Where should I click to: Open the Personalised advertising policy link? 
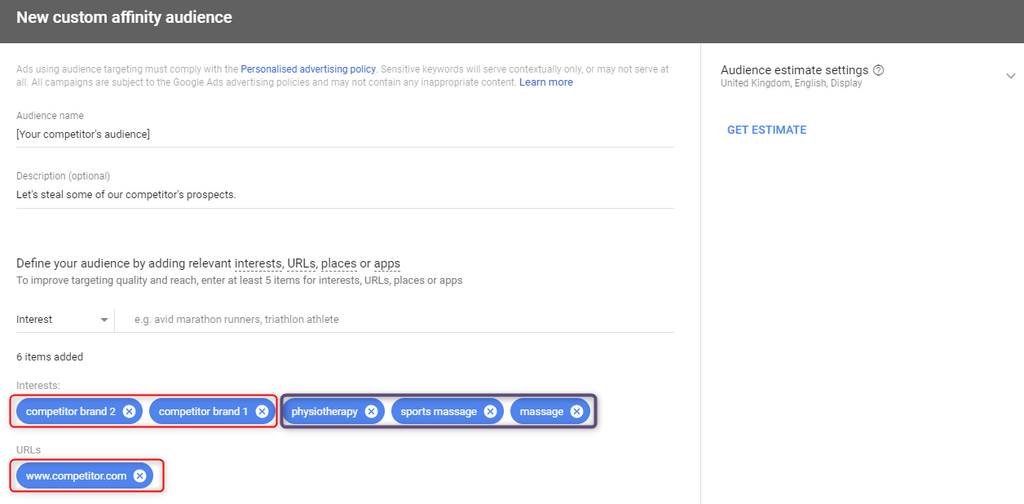pyautogui.click(x=308, y=69)
